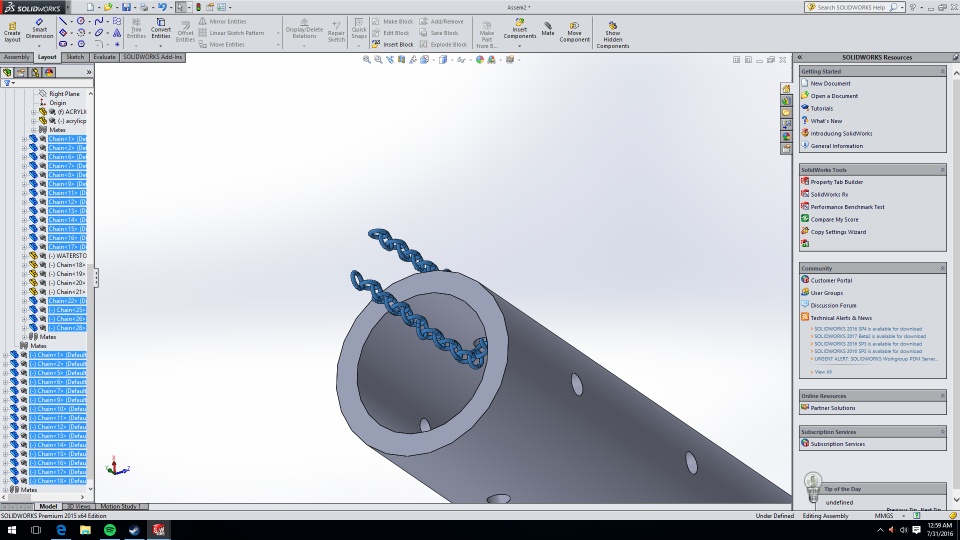The image size is (960, 540).
Task: Open Edit Appearance color icon in view toolbar
Action: pyautogui.click(x=479, y=59)
